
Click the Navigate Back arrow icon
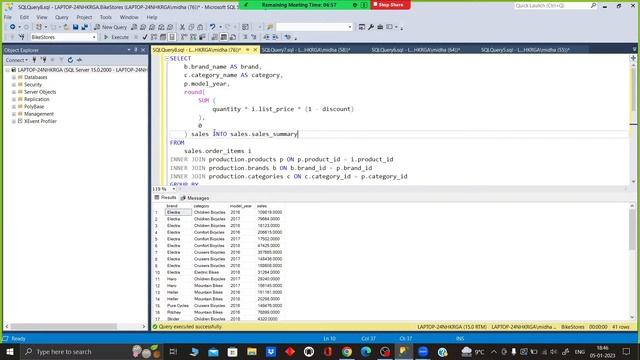(13, 27)
